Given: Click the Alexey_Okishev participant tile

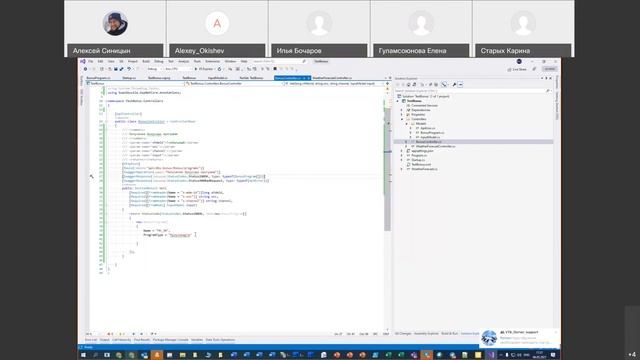Looking at the screenshot, I should pos(217,29).
